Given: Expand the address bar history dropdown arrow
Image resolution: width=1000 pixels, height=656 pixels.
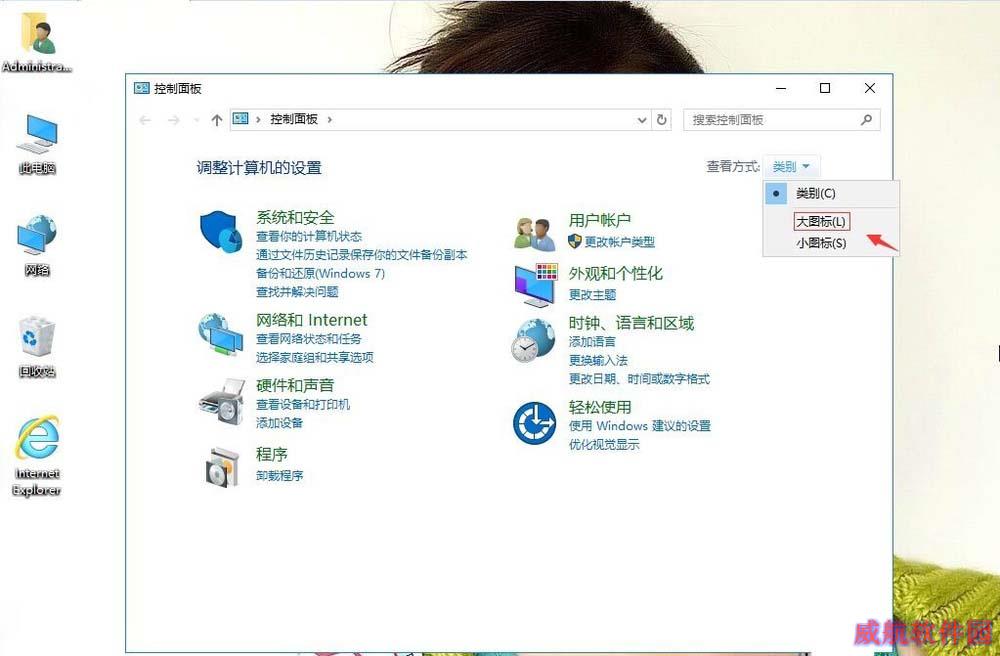Looking at the screenshot, I should point(642,120).
